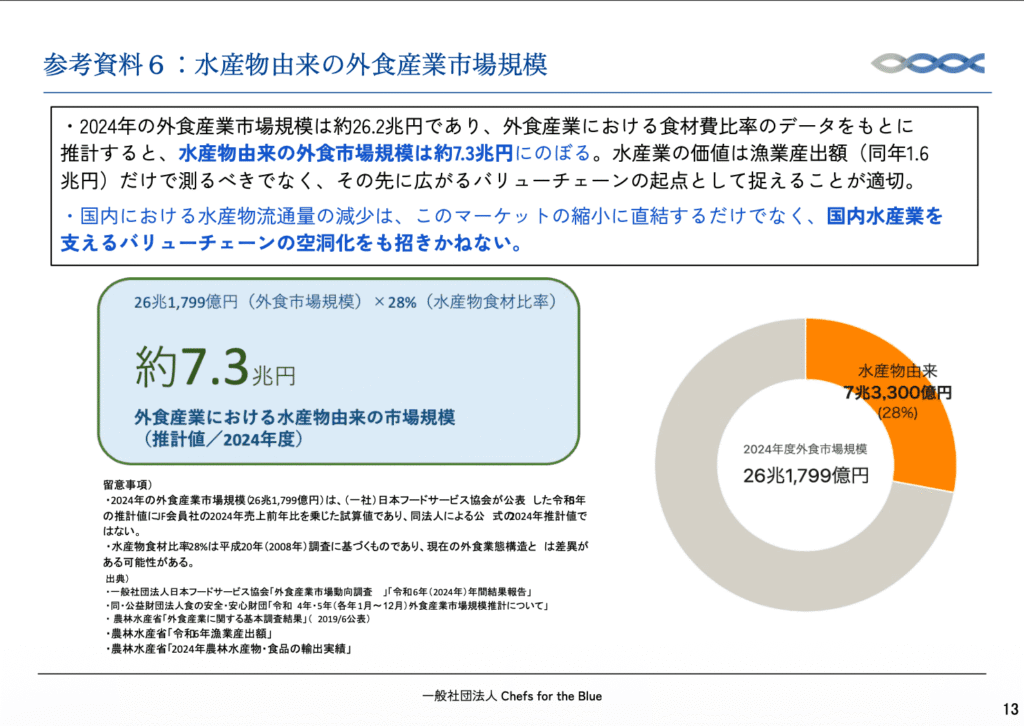
Task: Click caption '外食産業における水産物由来の市場規模'
Action: tap(295, 417)
